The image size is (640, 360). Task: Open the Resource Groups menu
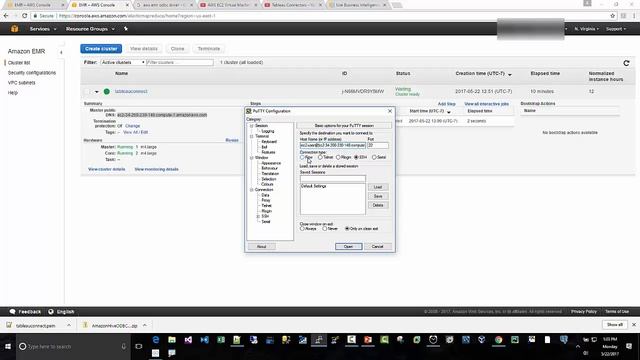[x=90, y=29]
